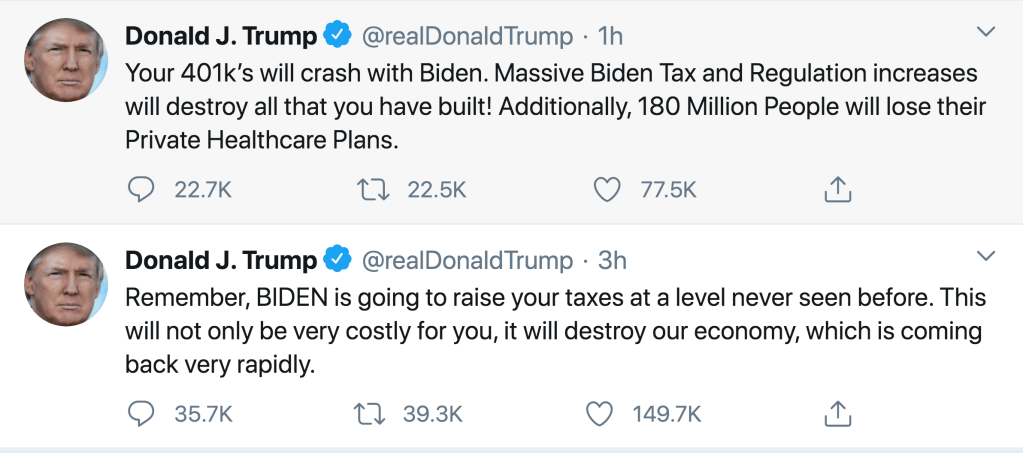Like the raise your taxes tweet
This screenshot has width=1023, height=453.
point(601,412)
